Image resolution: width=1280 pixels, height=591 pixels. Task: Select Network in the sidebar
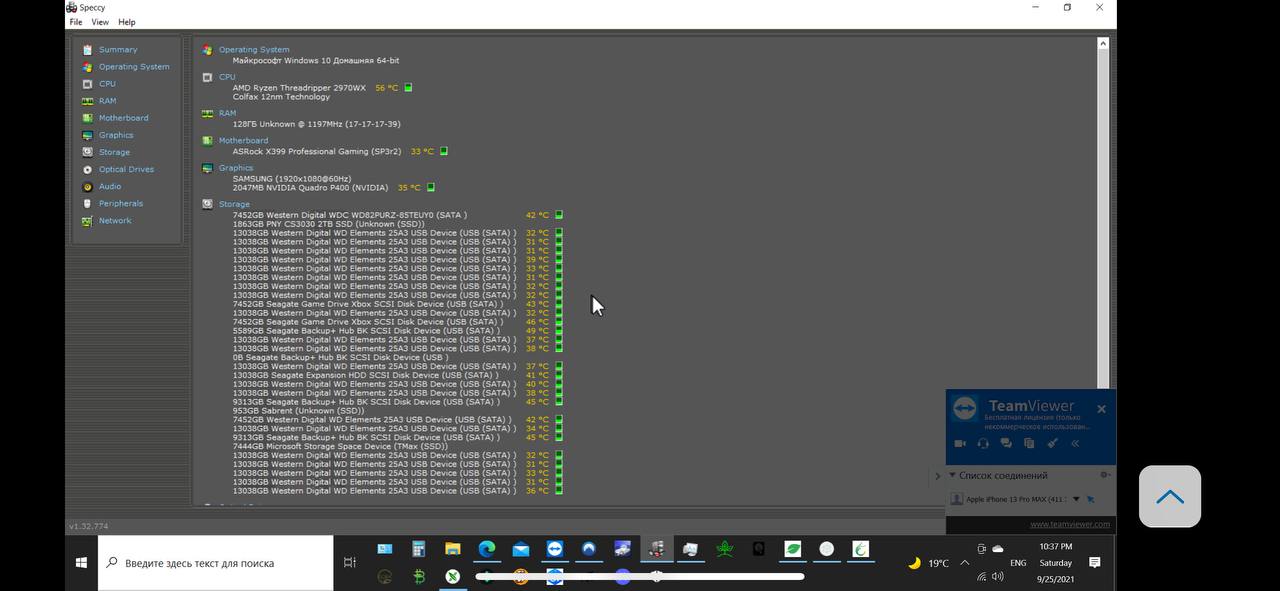tap(115, 220)
